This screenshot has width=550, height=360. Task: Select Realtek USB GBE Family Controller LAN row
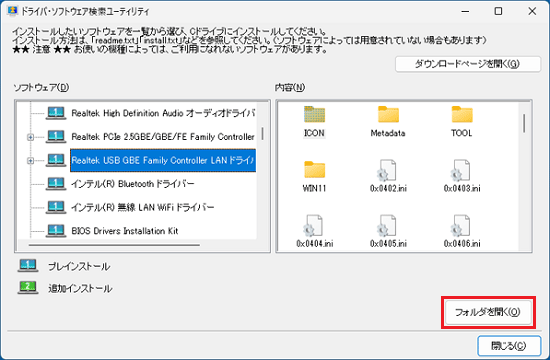click(163, 160)
